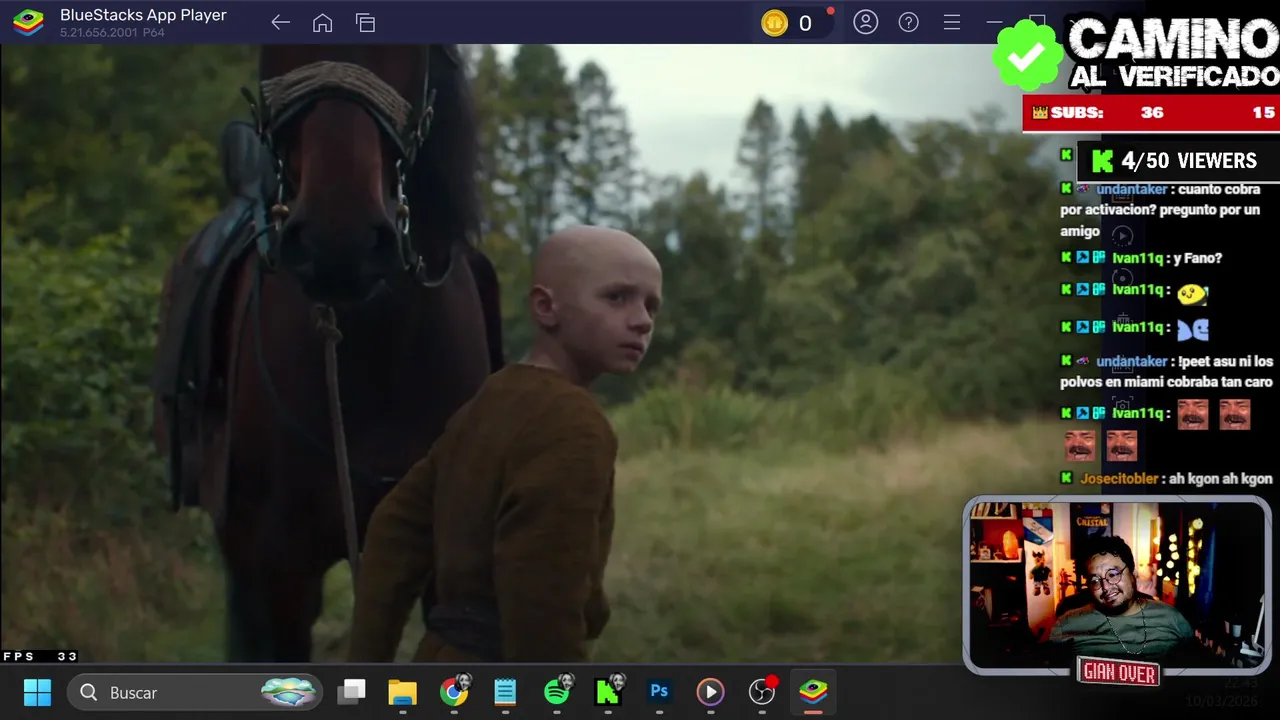Click undantaker's 'polvos en miami' message

click(x=1166, y=371)
